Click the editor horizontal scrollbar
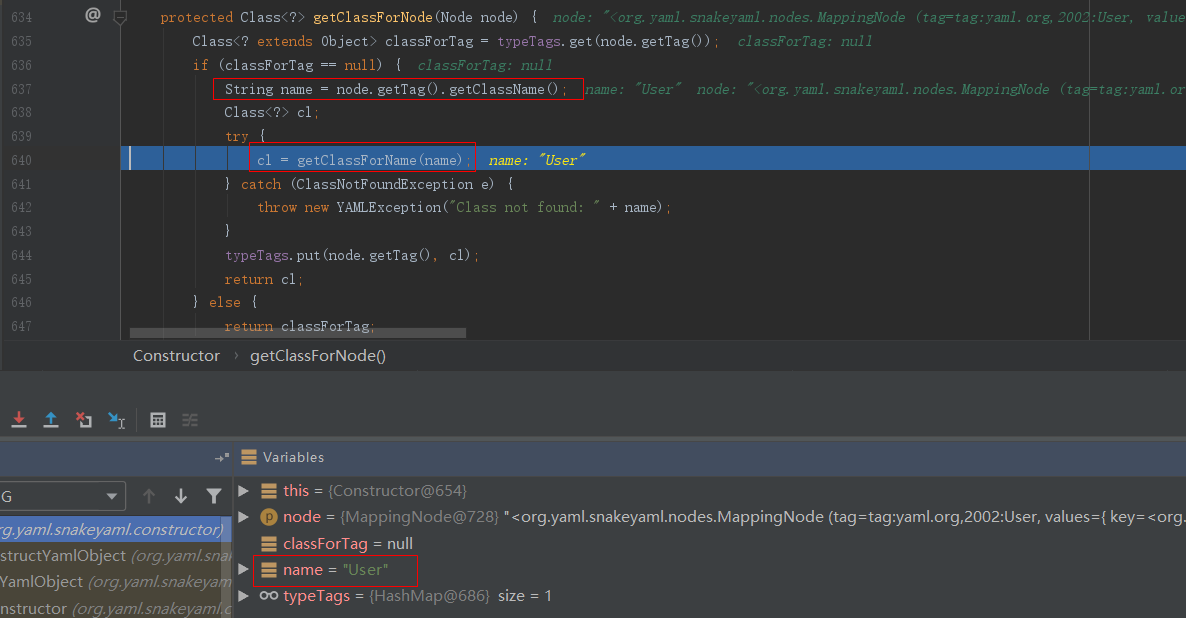 298,333
